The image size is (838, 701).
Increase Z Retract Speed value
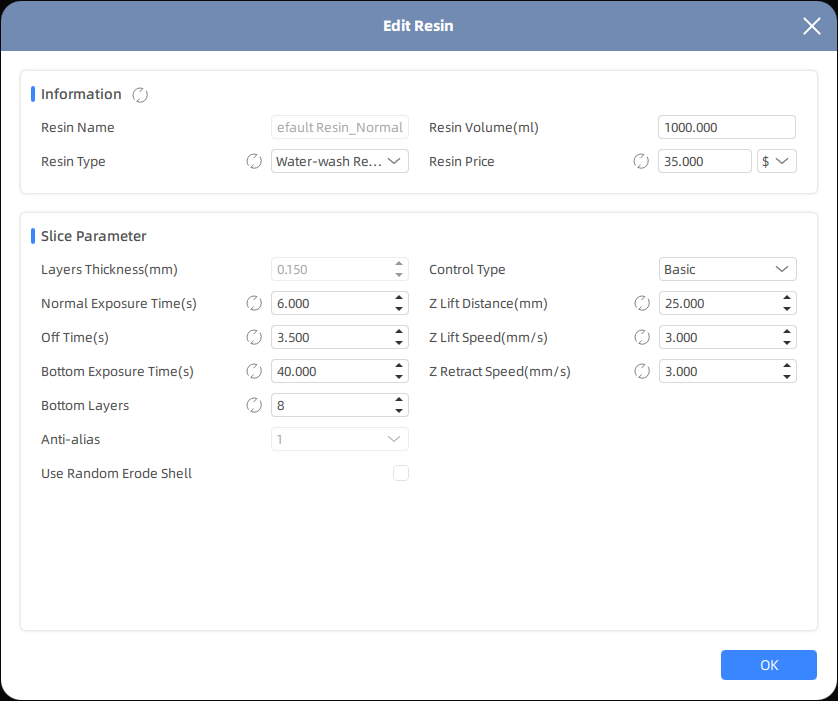pyautogui.click(x=787, y=365)
